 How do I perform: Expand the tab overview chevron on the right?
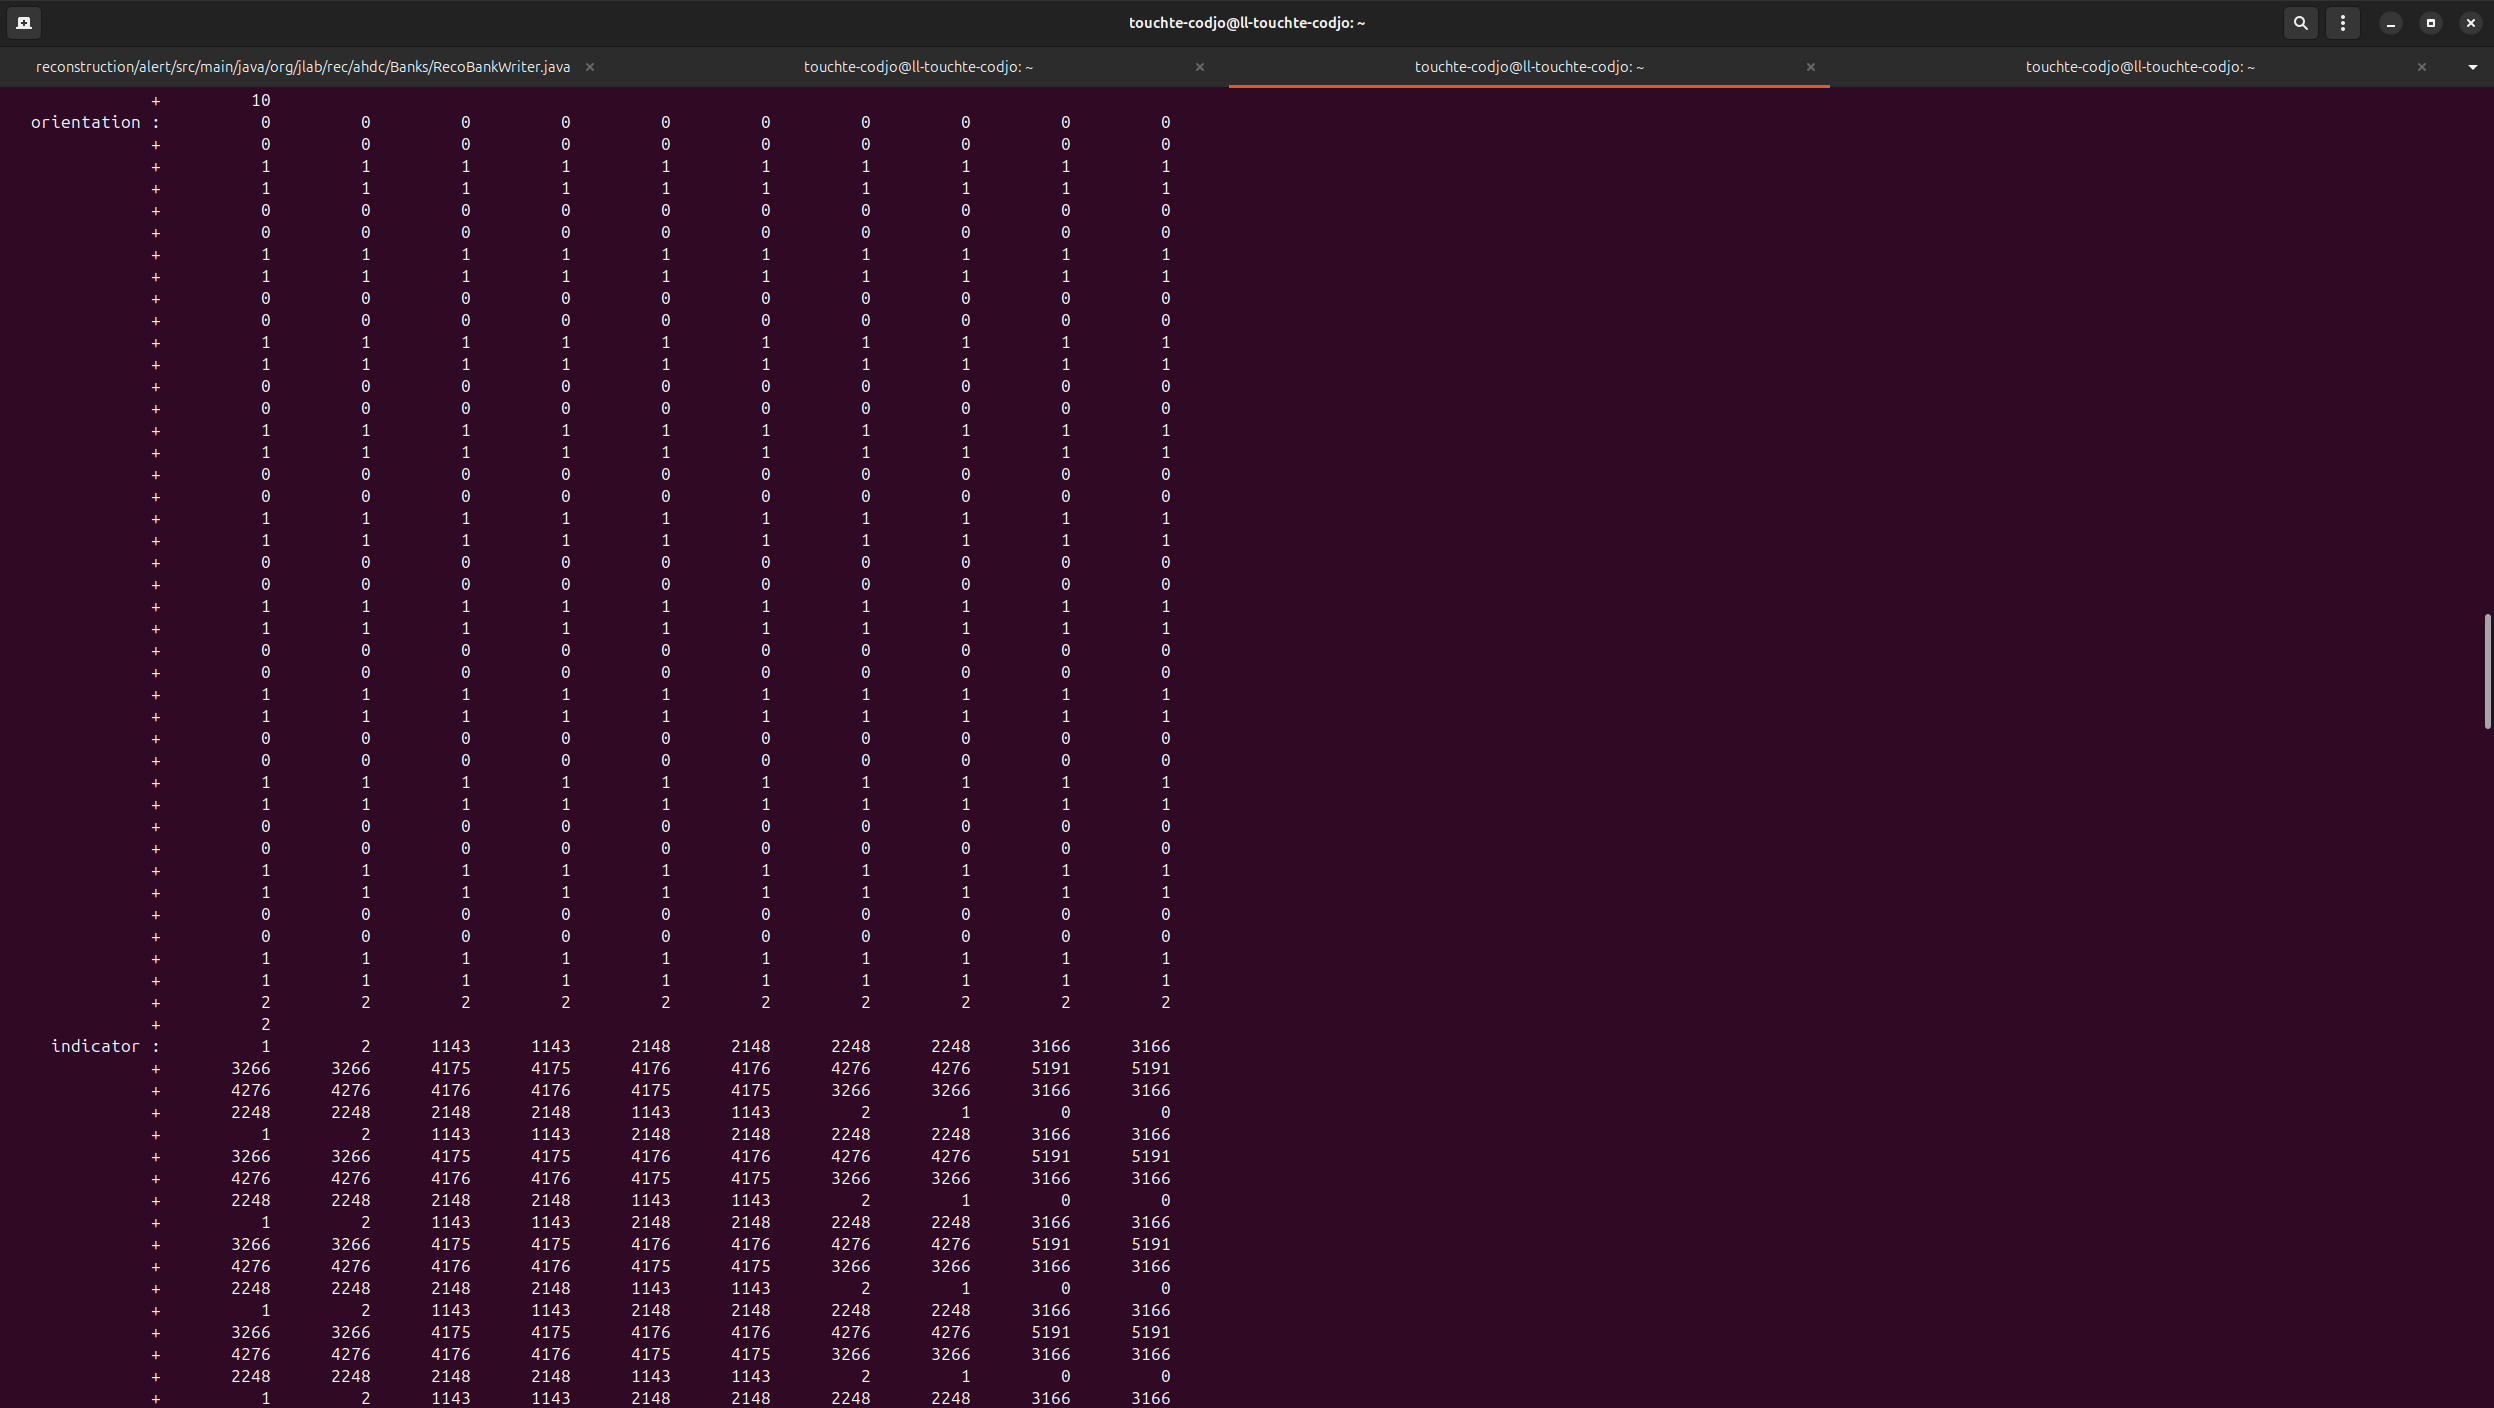click(2474, 67)
